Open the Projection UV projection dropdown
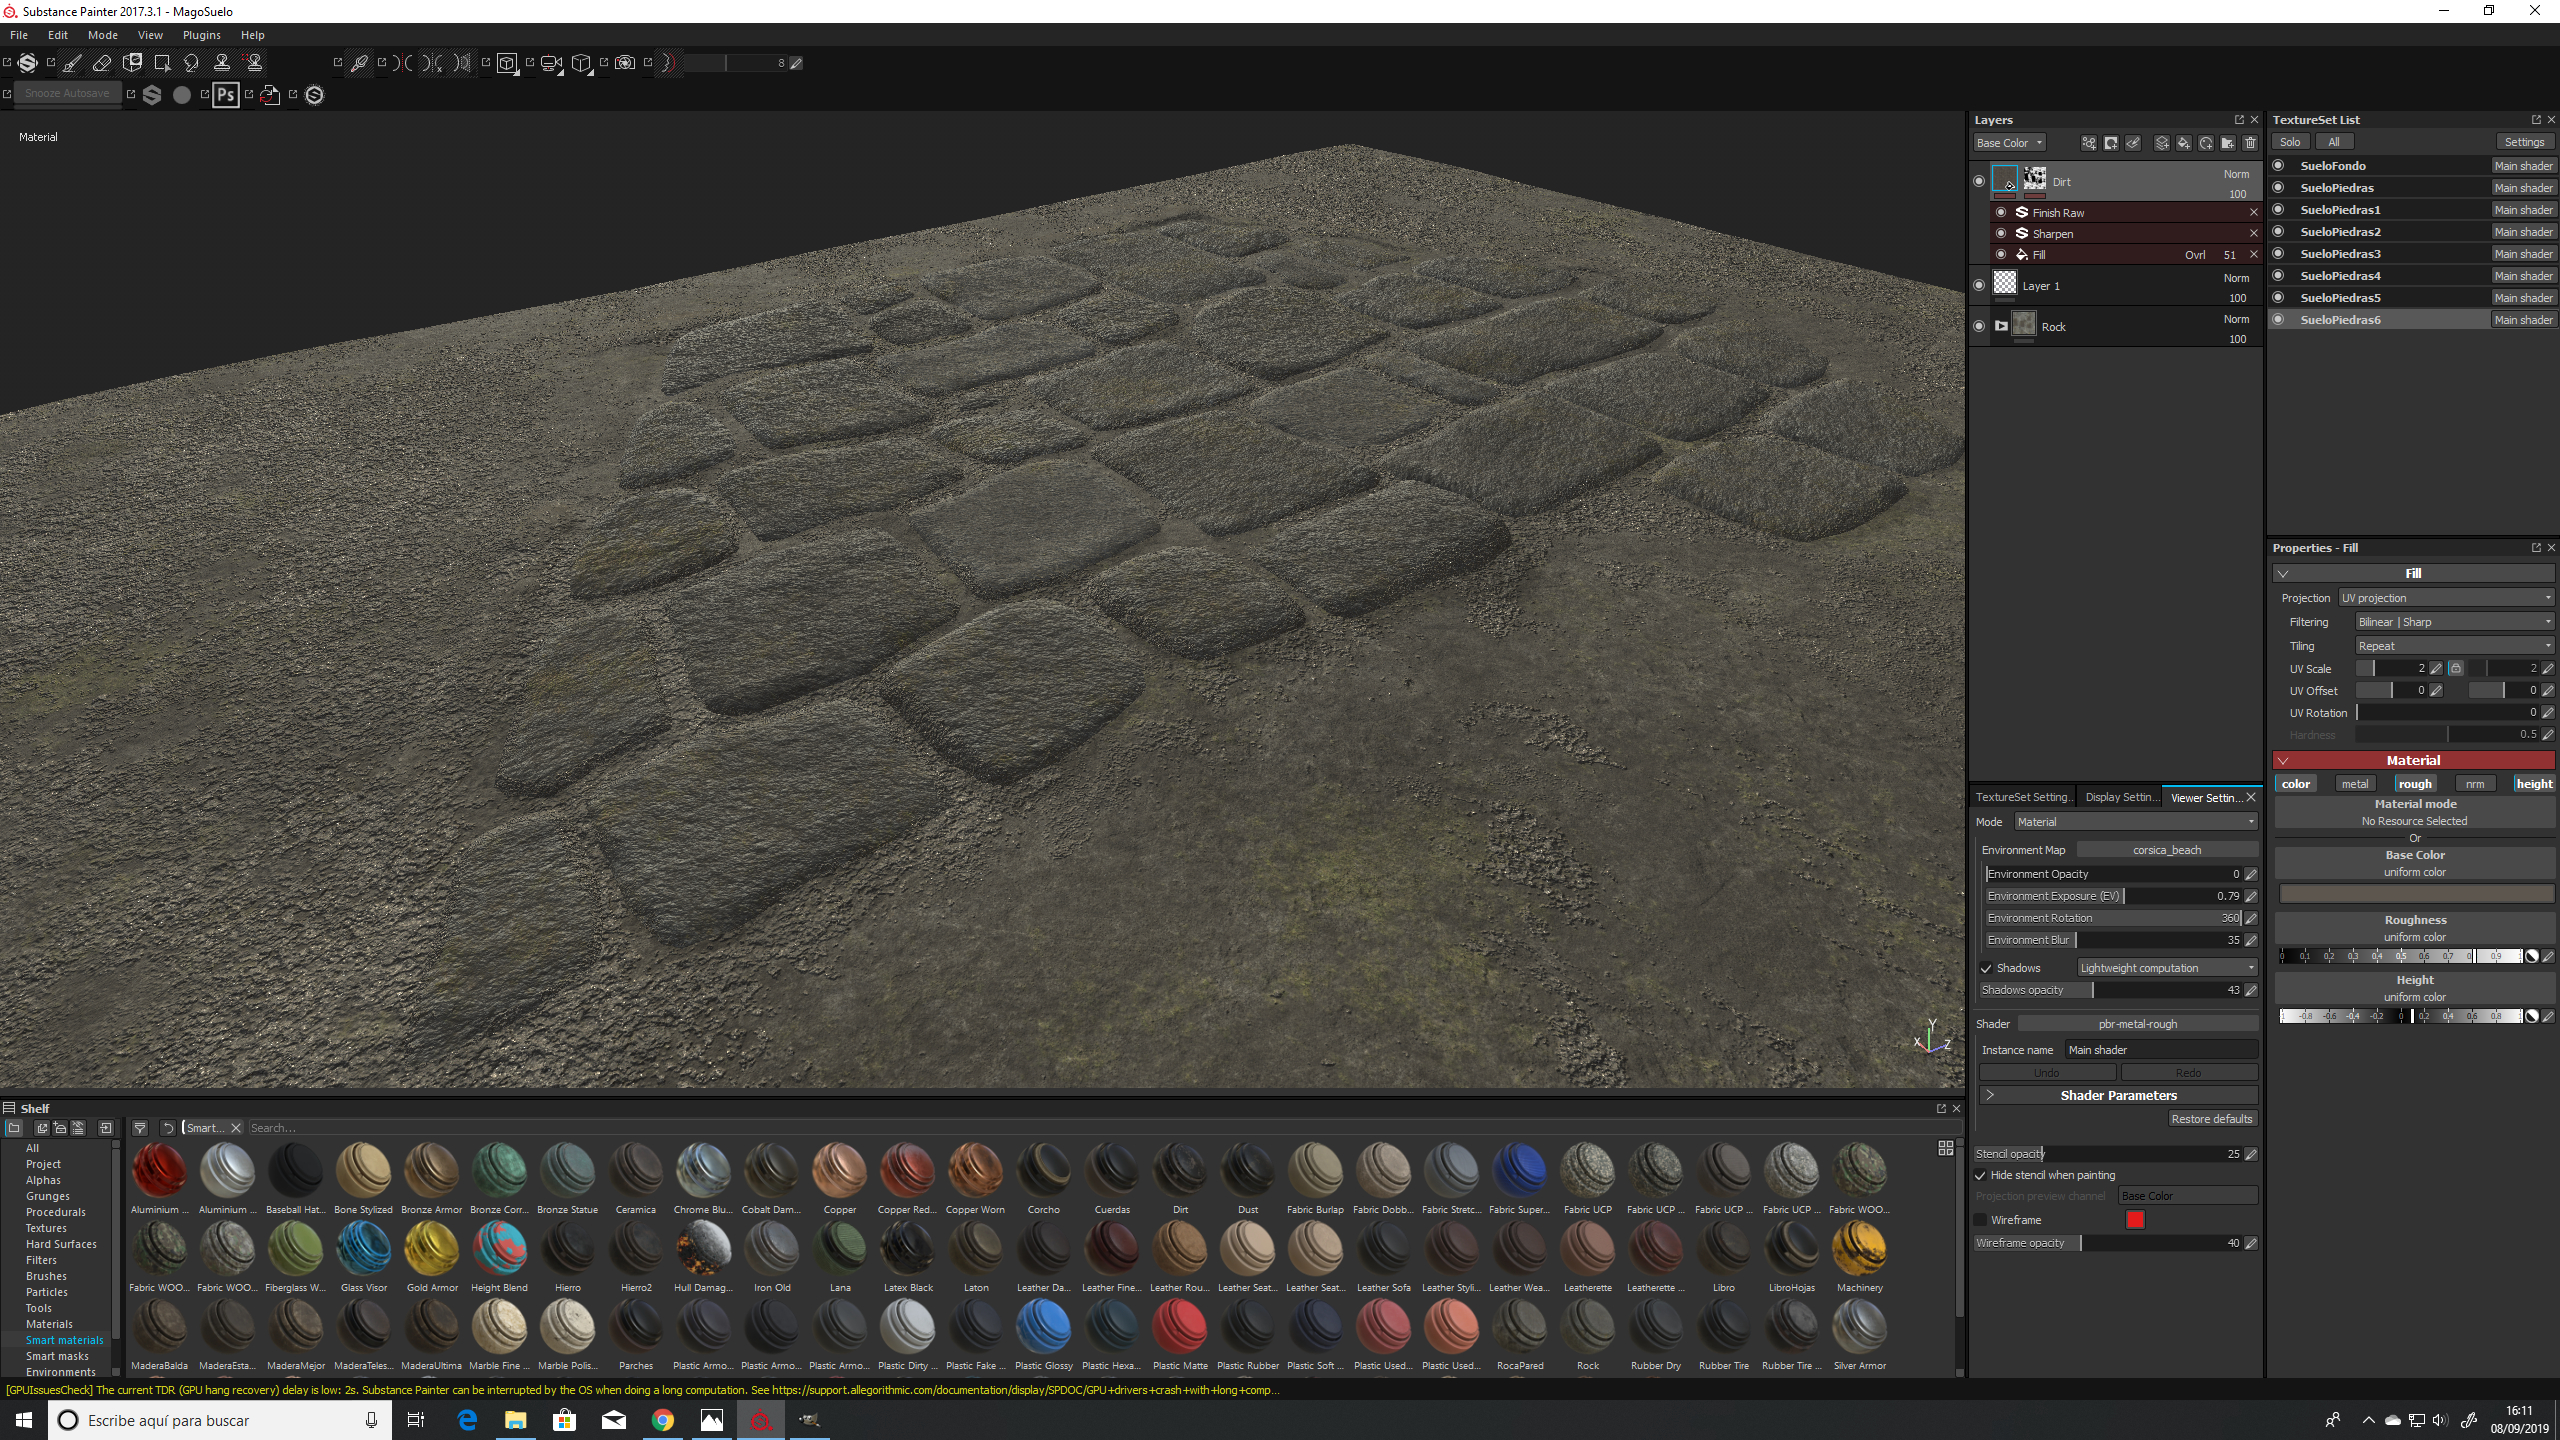 pos(2446,598)
